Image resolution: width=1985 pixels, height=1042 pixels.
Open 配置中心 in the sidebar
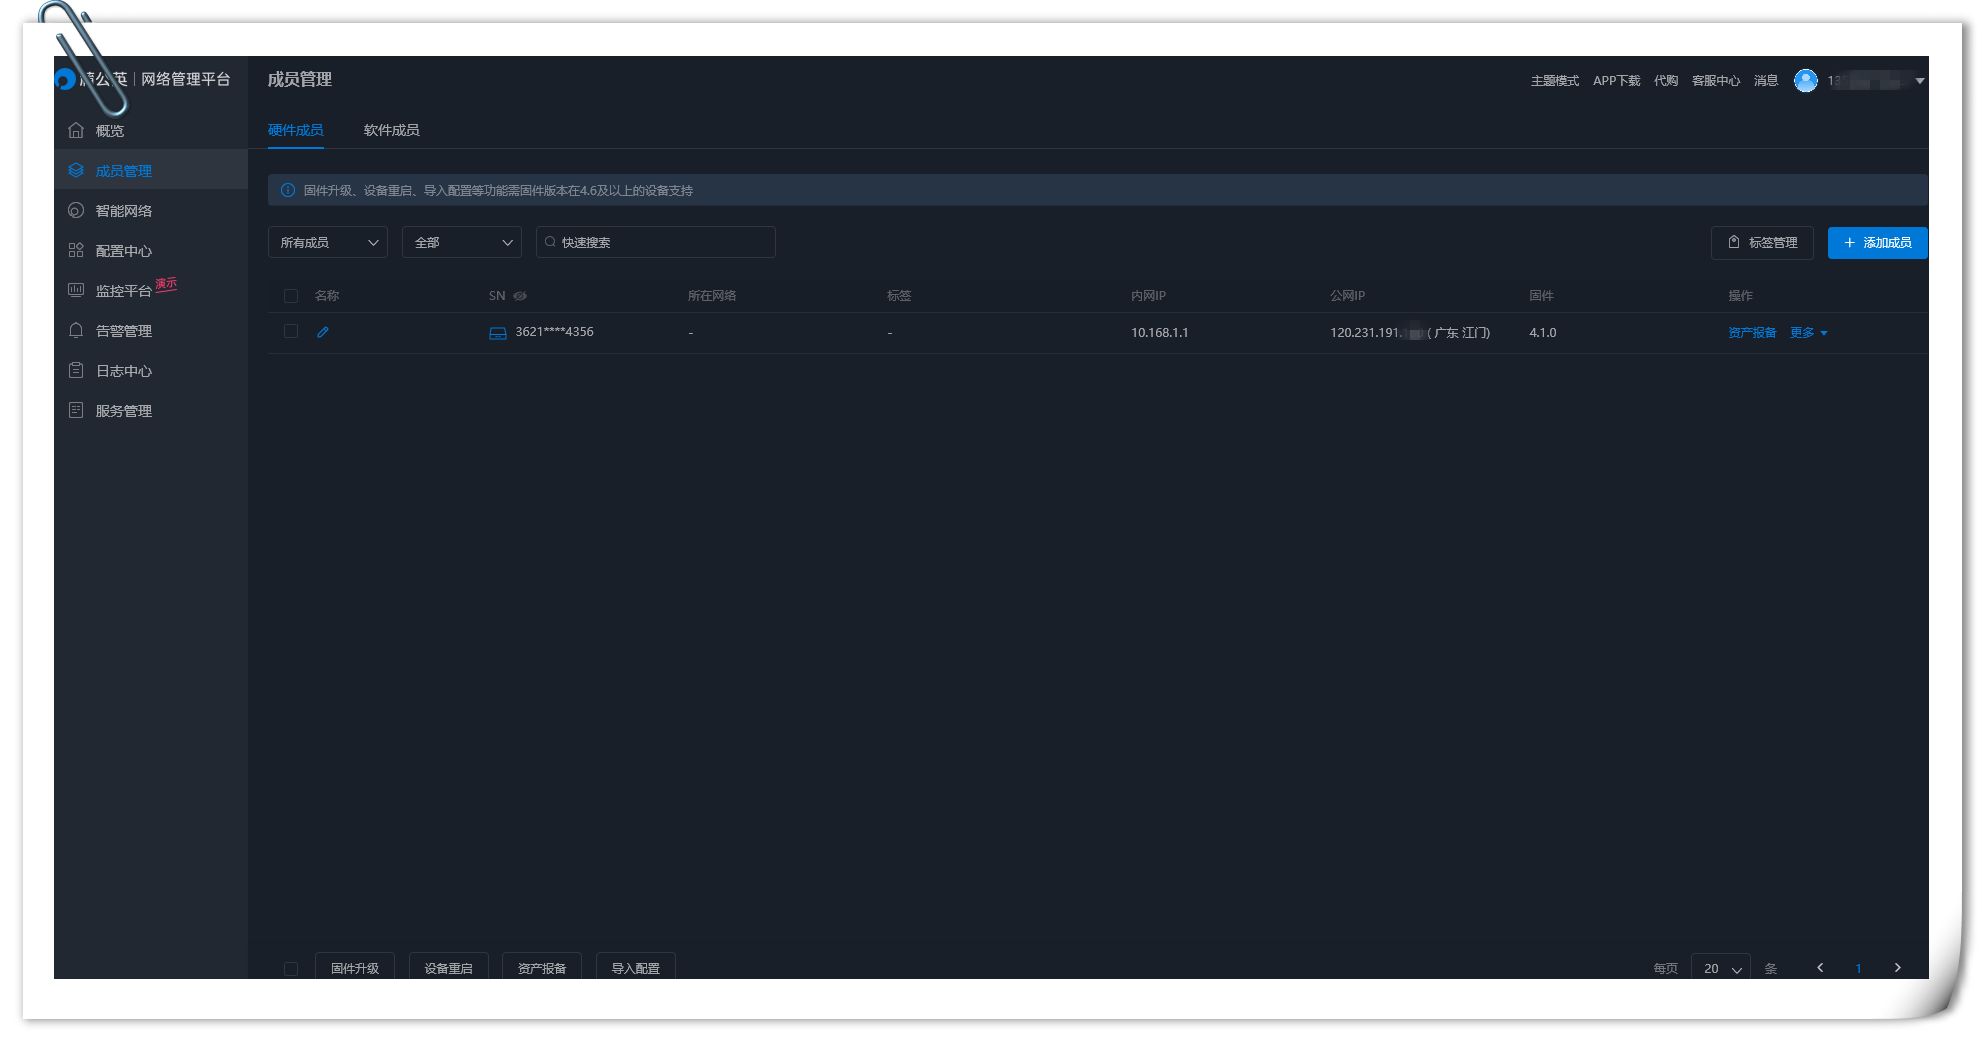(123, 251)
